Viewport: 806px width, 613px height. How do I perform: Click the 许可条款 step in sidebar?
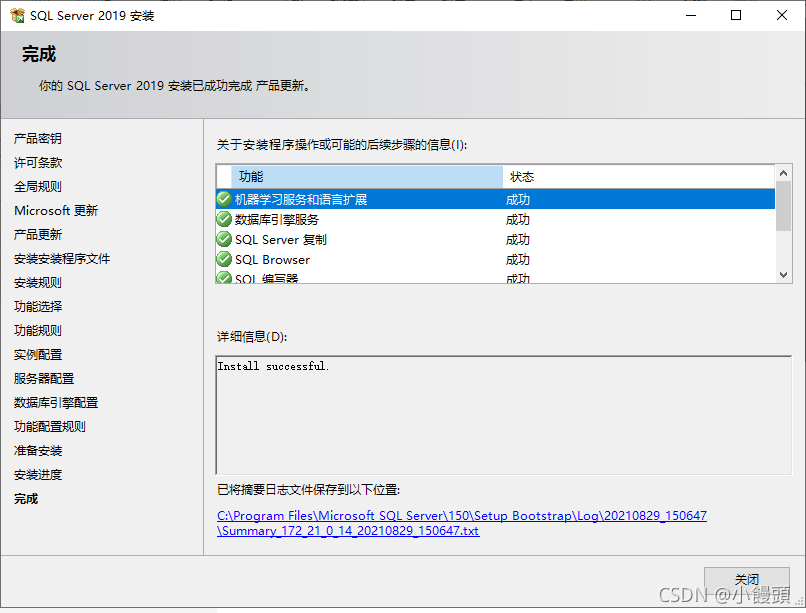(x=38, y=162)
